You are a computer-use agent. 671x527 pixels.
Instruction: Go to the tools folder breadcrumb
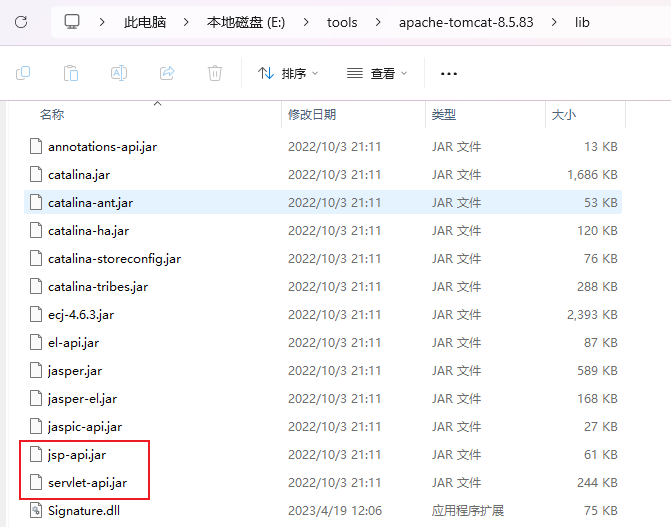pos(342,22)
